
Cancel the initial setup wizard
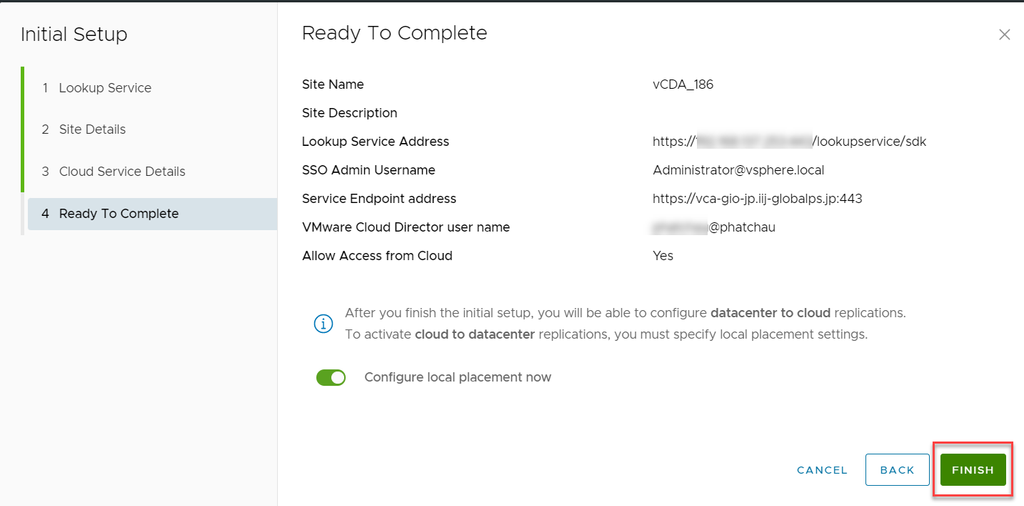[x=822, y=470]
